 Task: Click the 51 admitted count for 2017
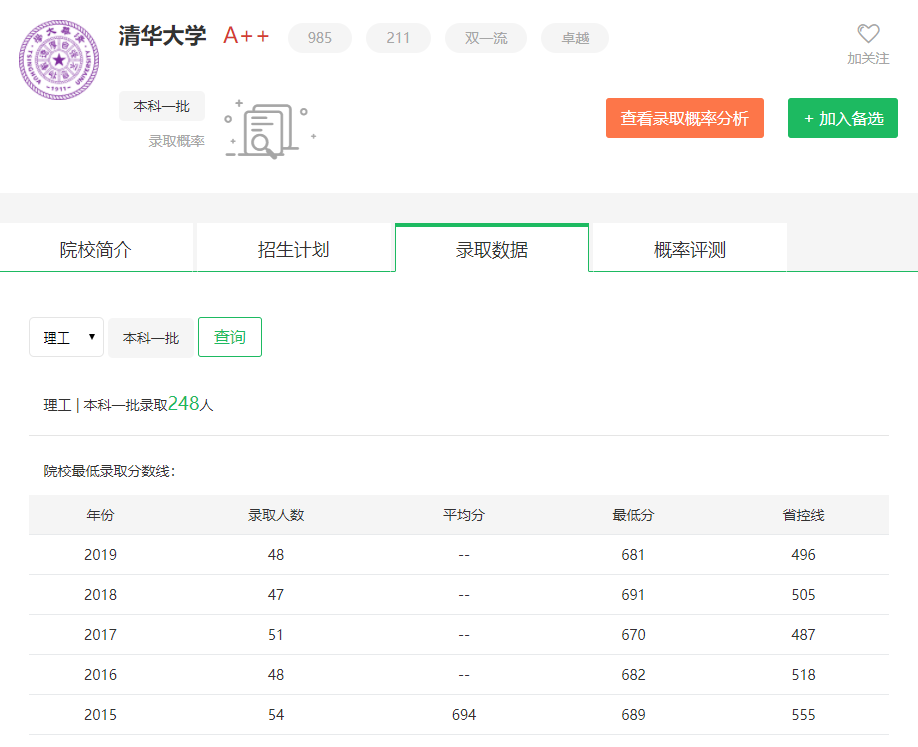tap(276, 635)
